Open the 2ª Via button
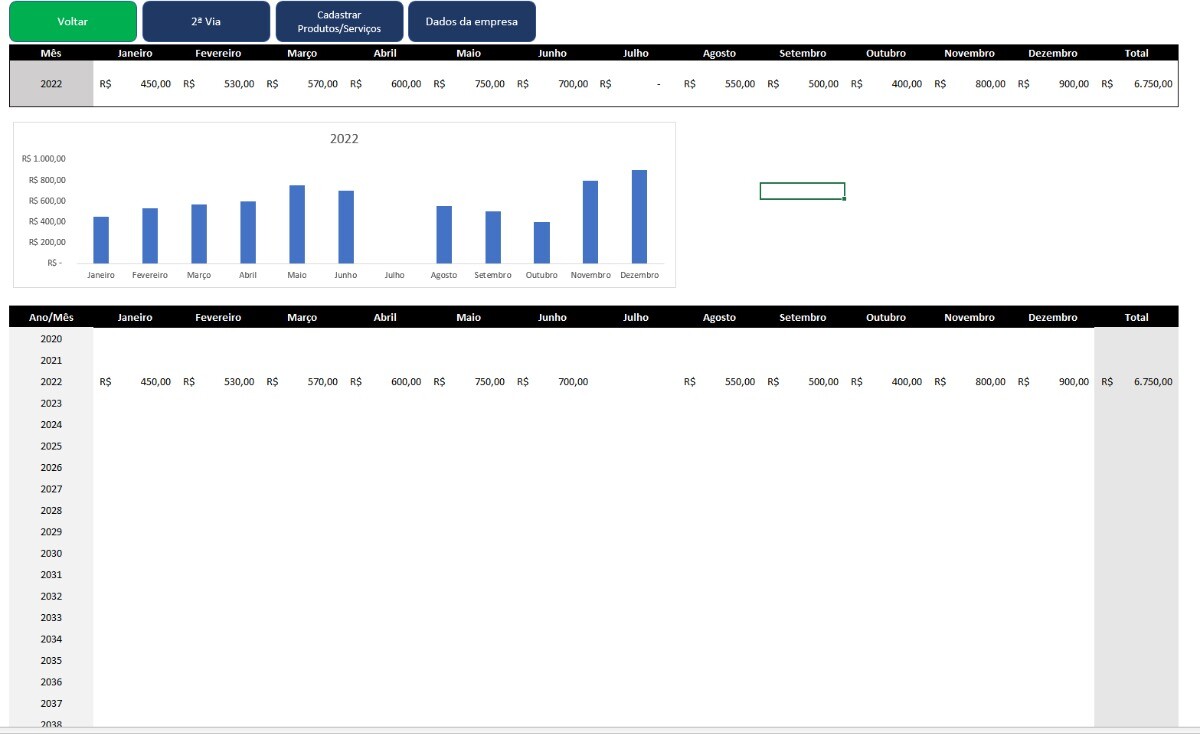The height and width of the screenshot is (734, 1200). (x=206, y=21)
